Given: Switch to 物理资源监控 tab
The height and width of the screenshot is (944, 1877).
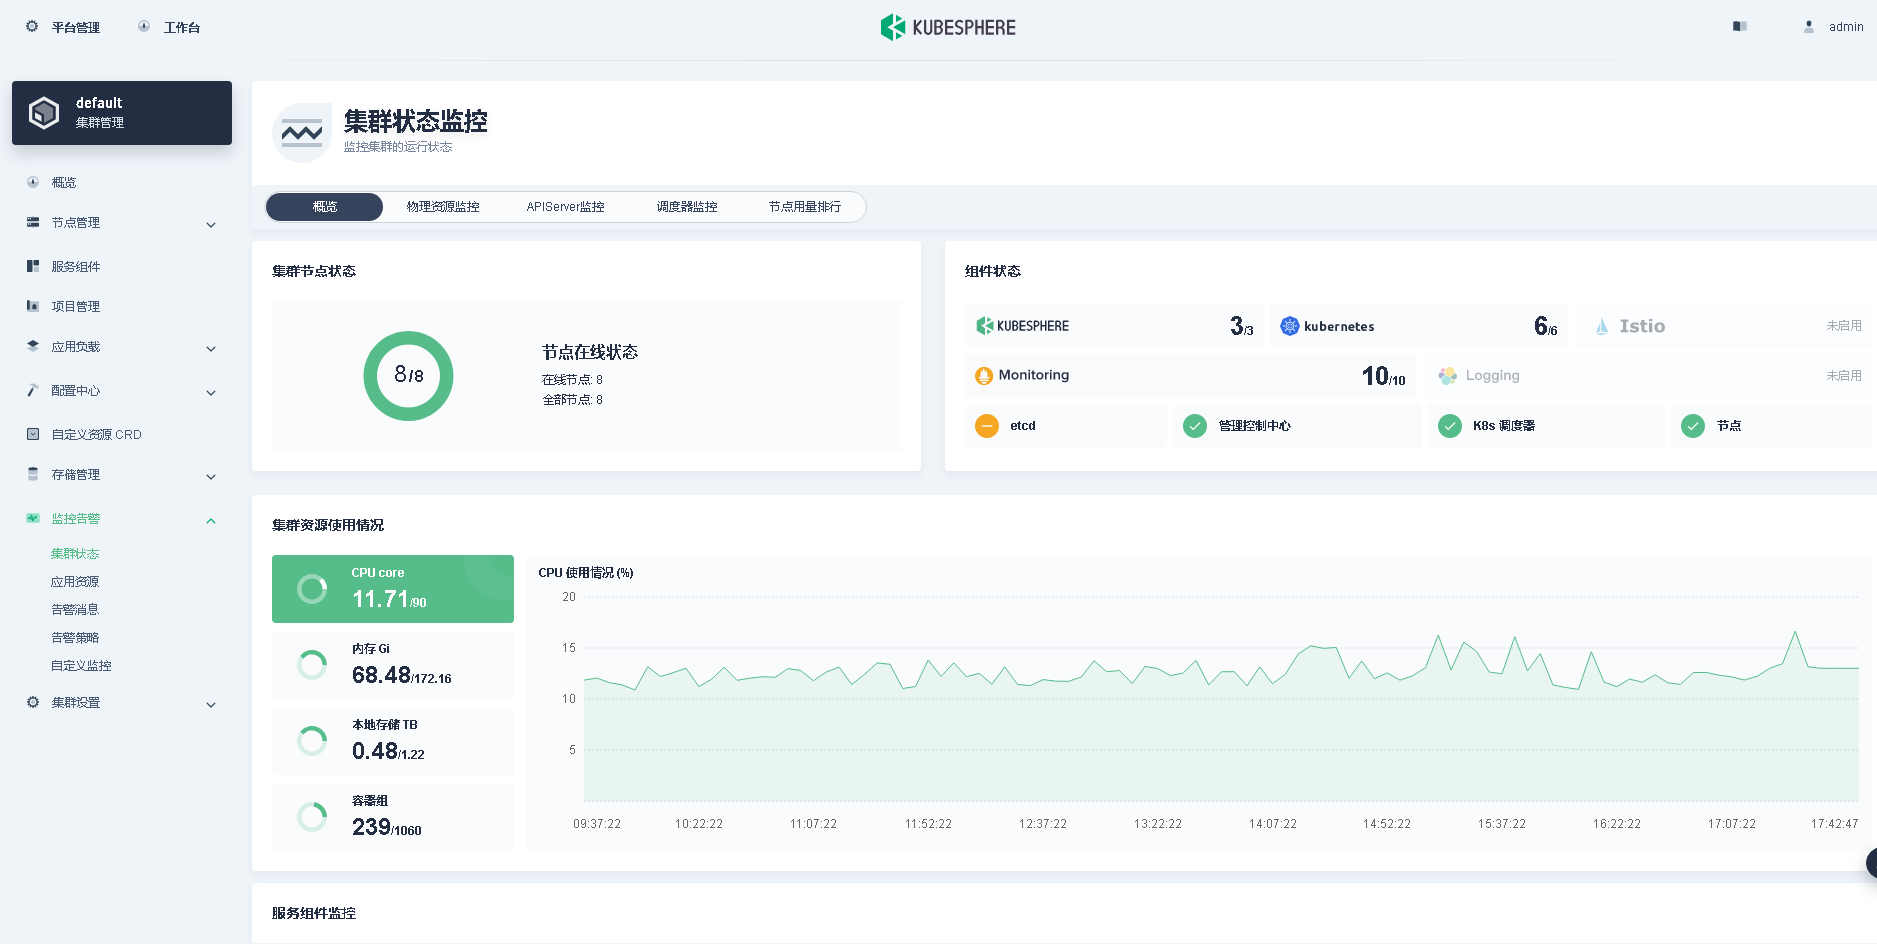Looking at the screenshot, I should pyautogui.click(x=443, y=207).
